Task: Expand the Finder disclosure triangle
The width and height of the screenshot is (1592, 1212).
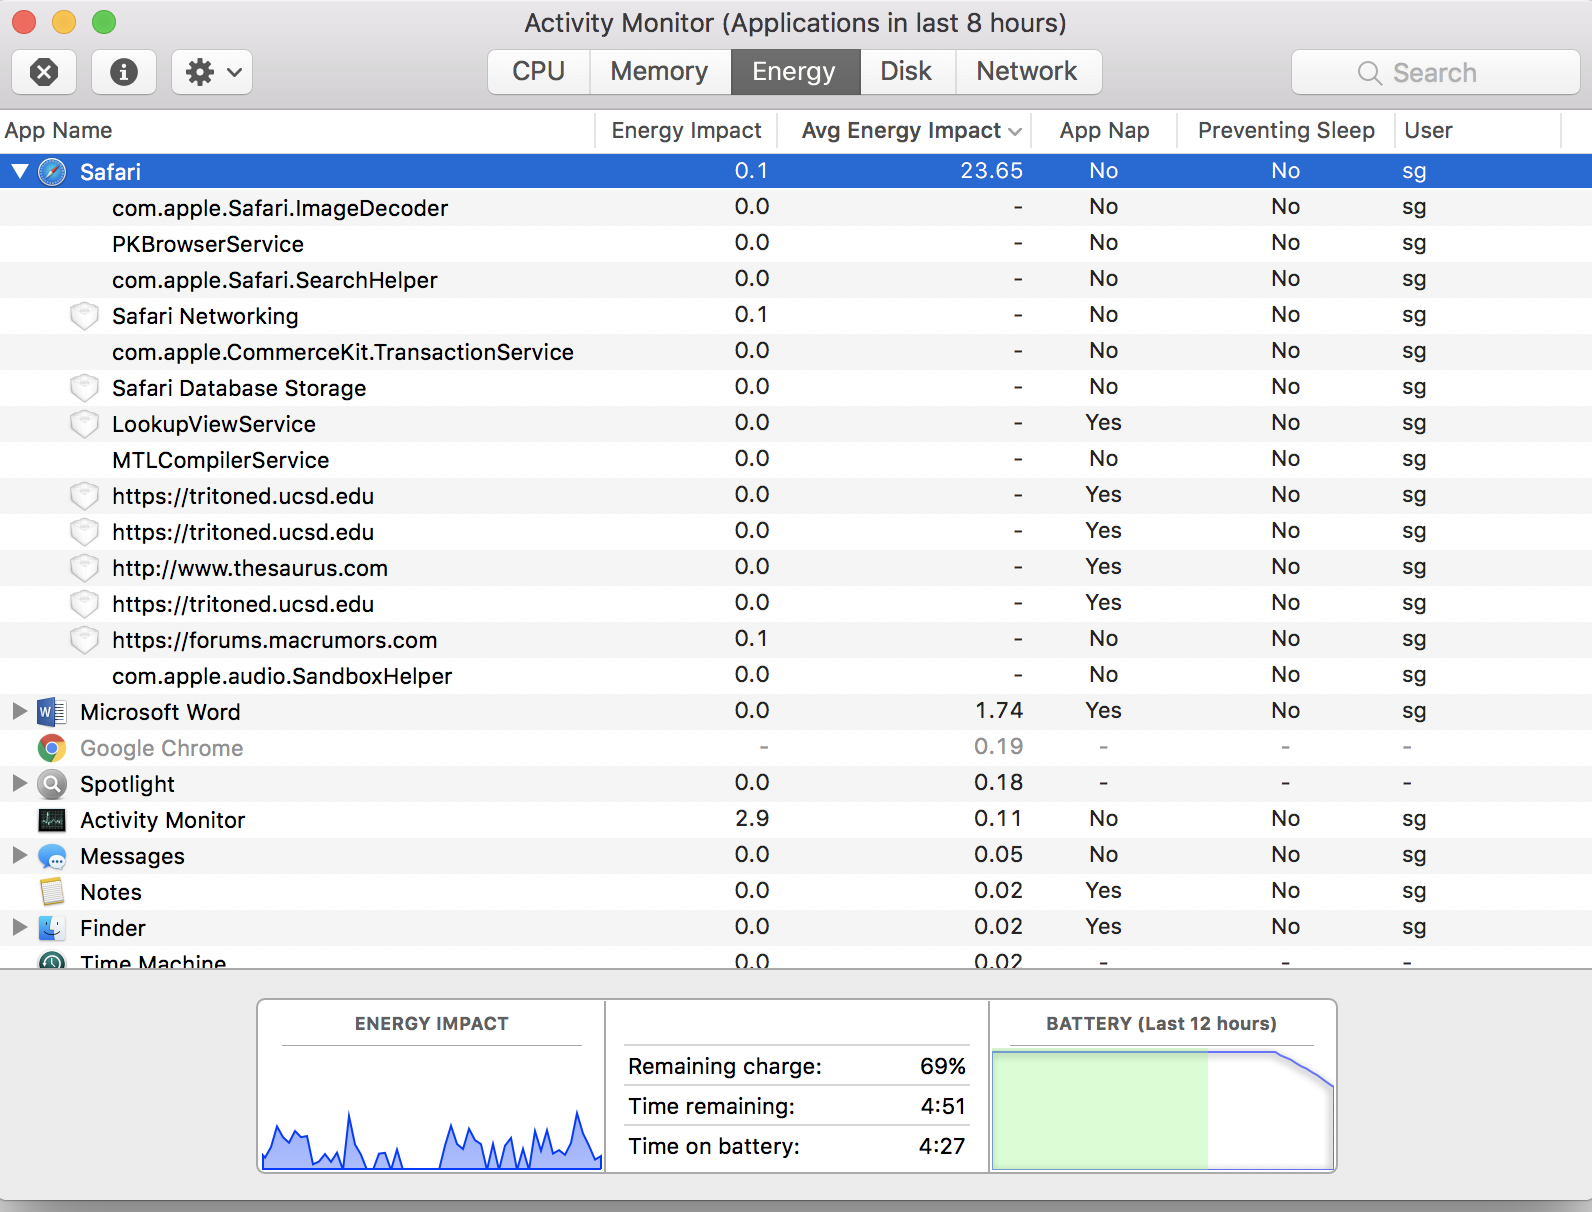Action: pyautogui.click(x=19, y=927)
